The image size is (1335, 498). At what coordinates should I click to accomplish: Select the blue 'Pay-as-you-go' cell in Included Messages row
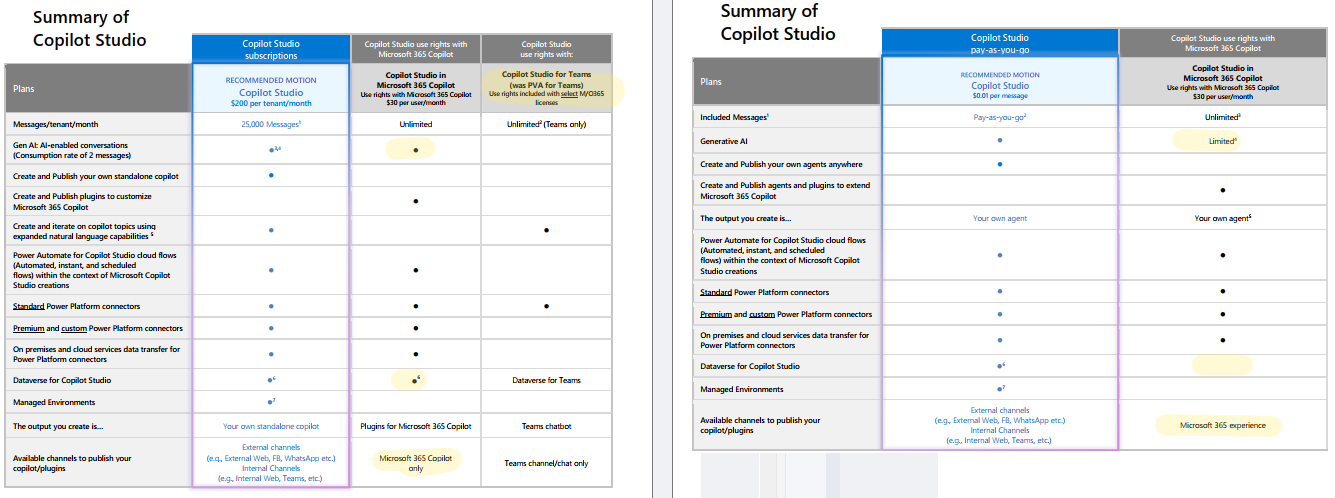[1000, 117]
